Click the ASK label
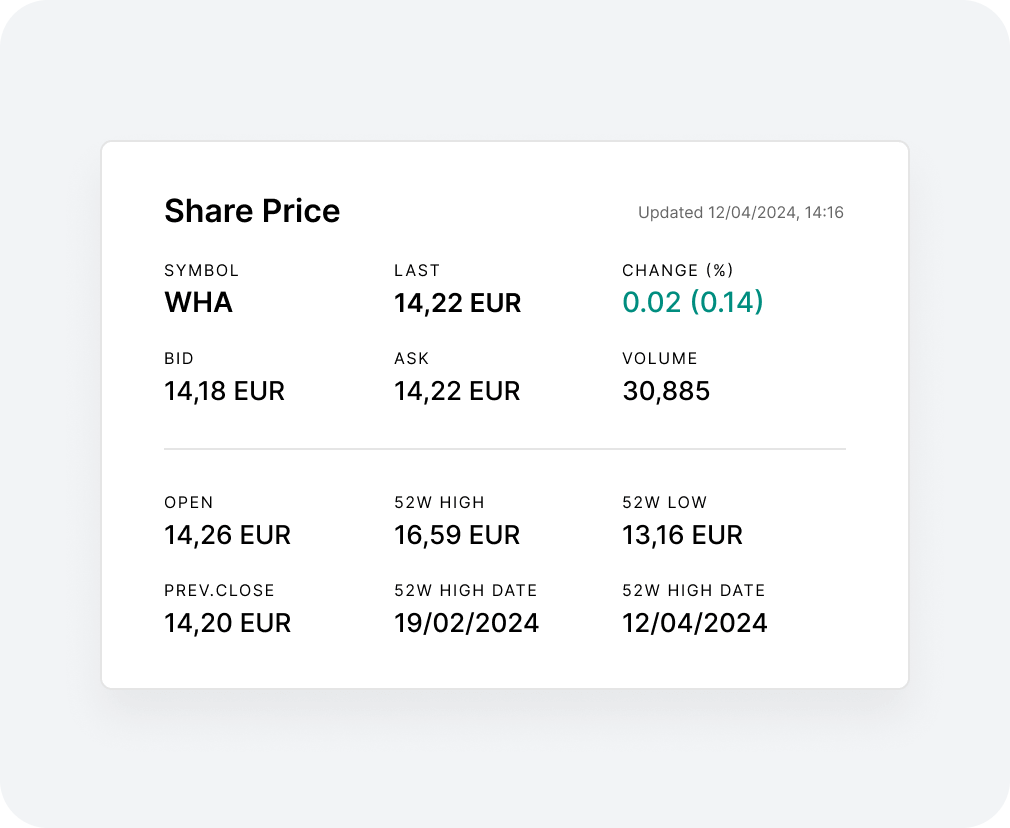 click(412, 358)
